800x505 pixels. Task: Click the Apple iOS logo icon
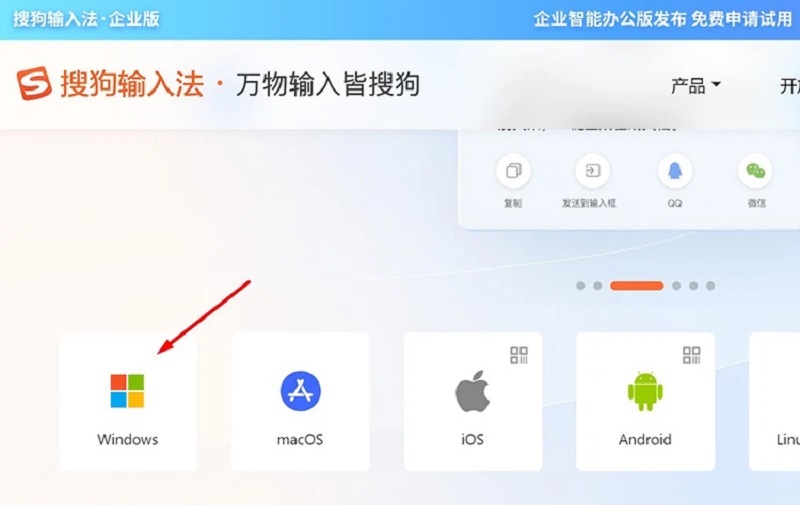click(472, 391)
